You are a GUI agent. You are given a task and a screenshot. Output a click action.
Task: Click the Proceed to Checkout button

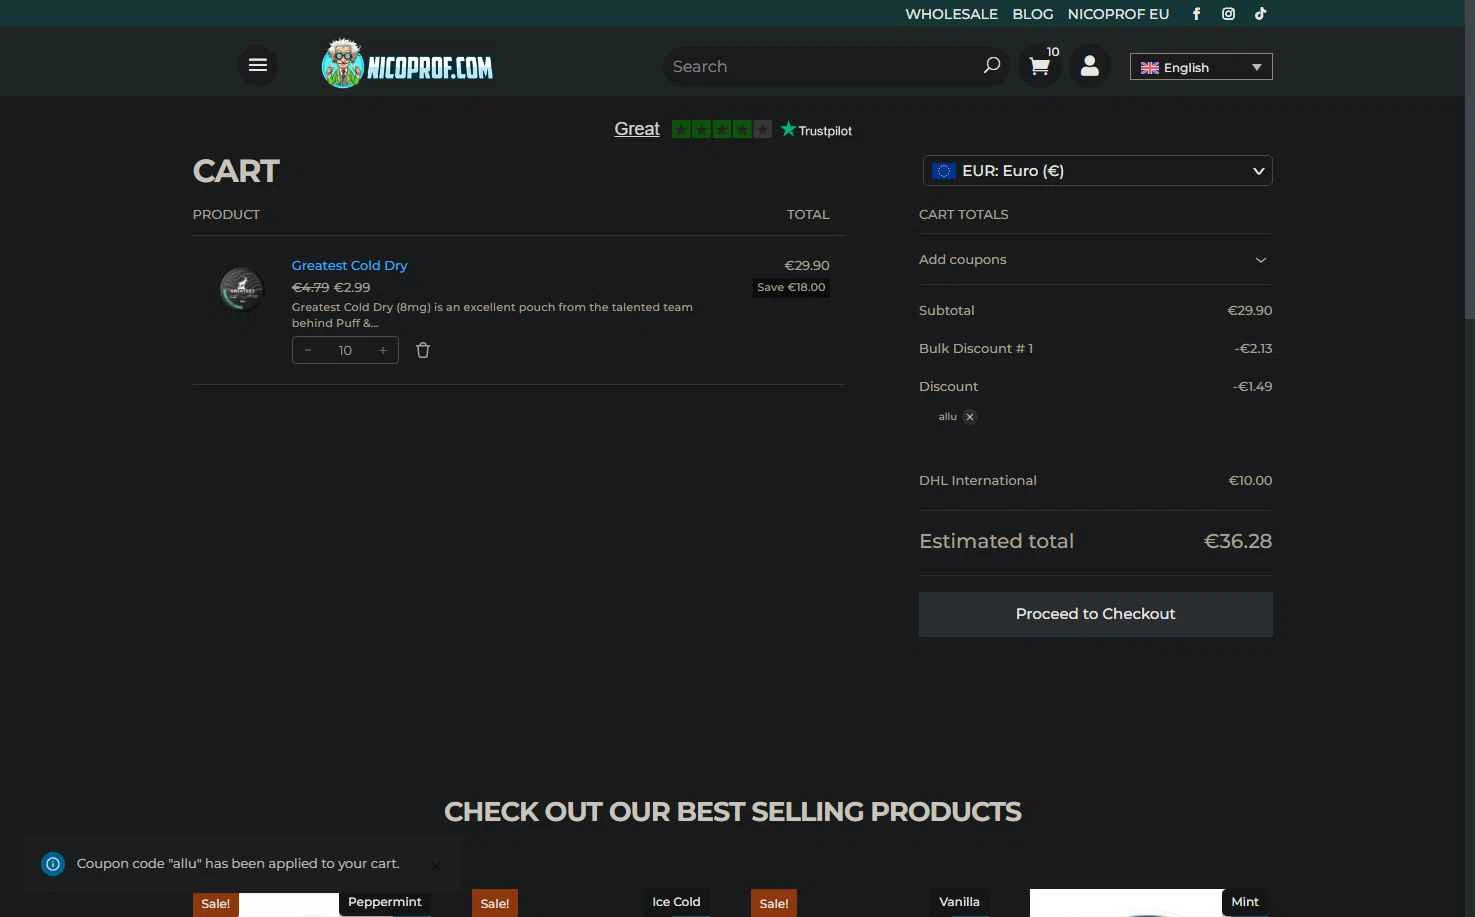[x=1095, y=614]
